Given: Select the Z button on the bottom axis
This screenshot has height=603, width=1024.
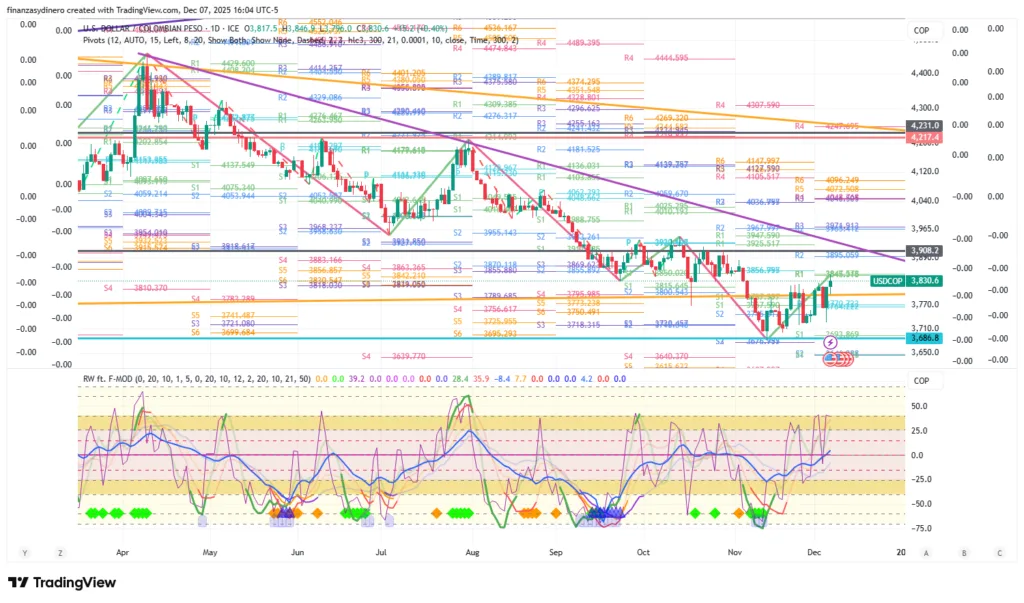Looking at the screenshot, I should (x=60, y=552).
